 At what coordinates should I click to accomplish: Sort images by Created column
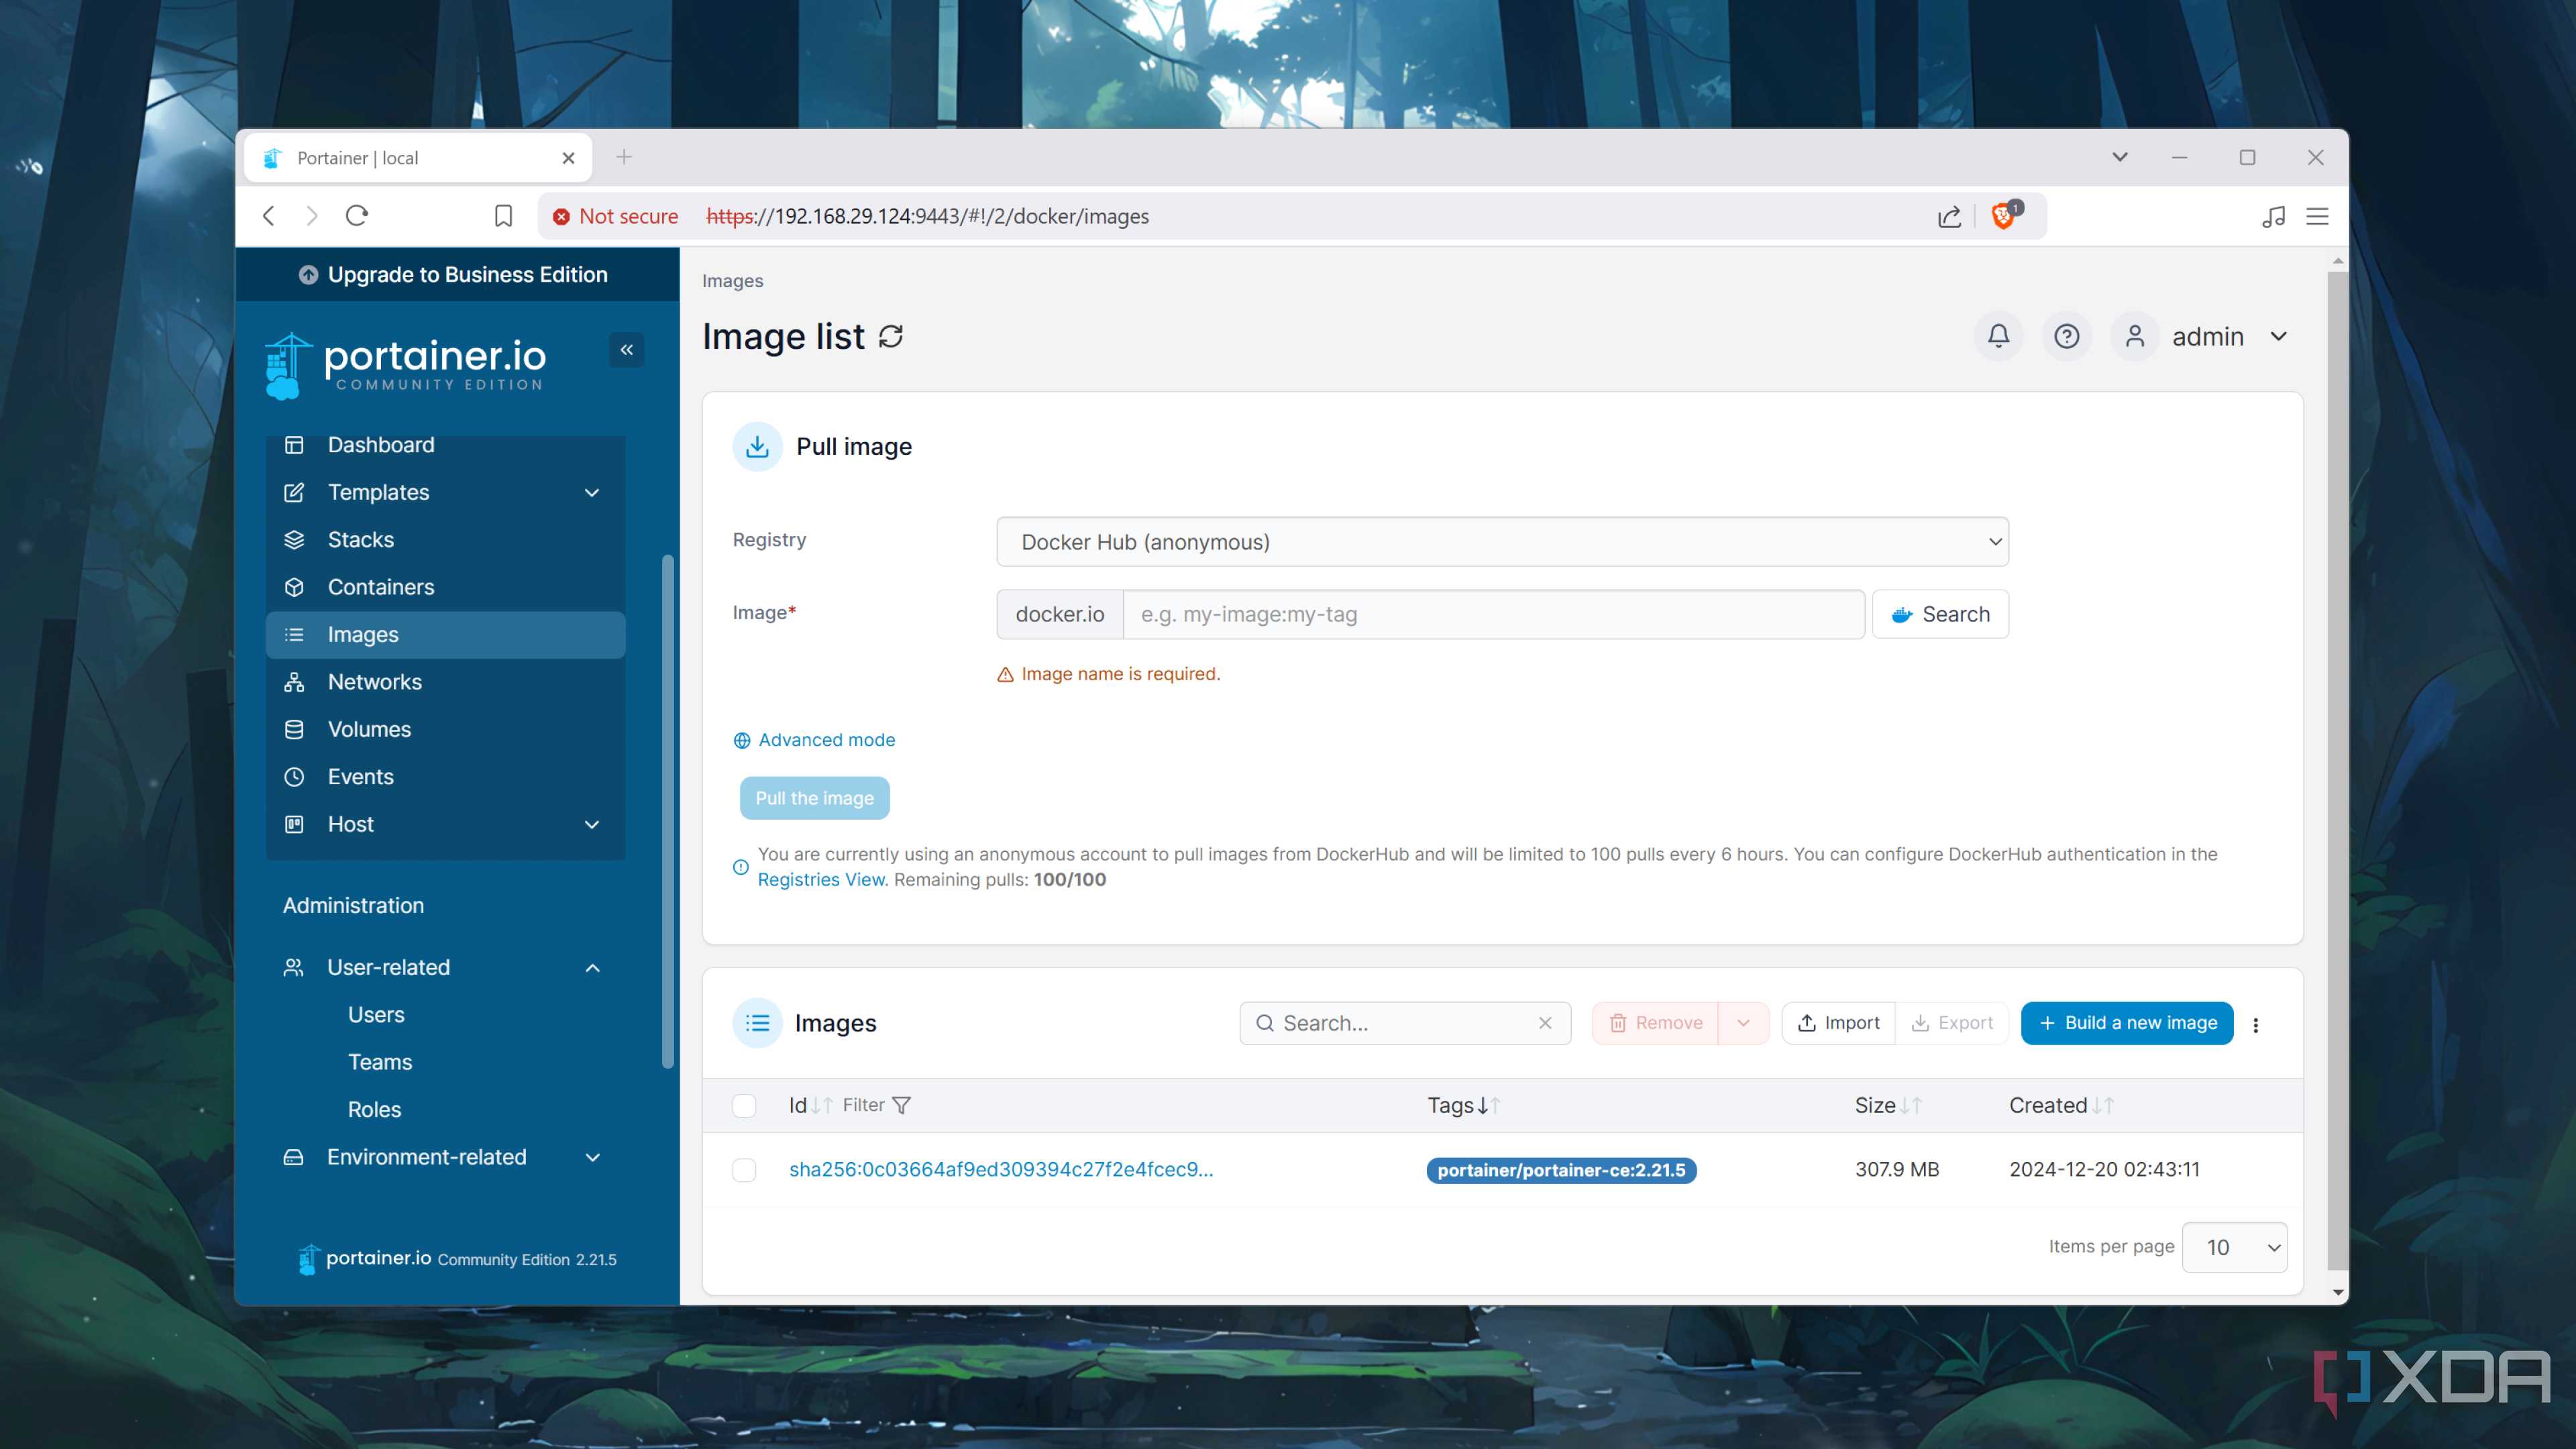click(x=2061, y=1105)
